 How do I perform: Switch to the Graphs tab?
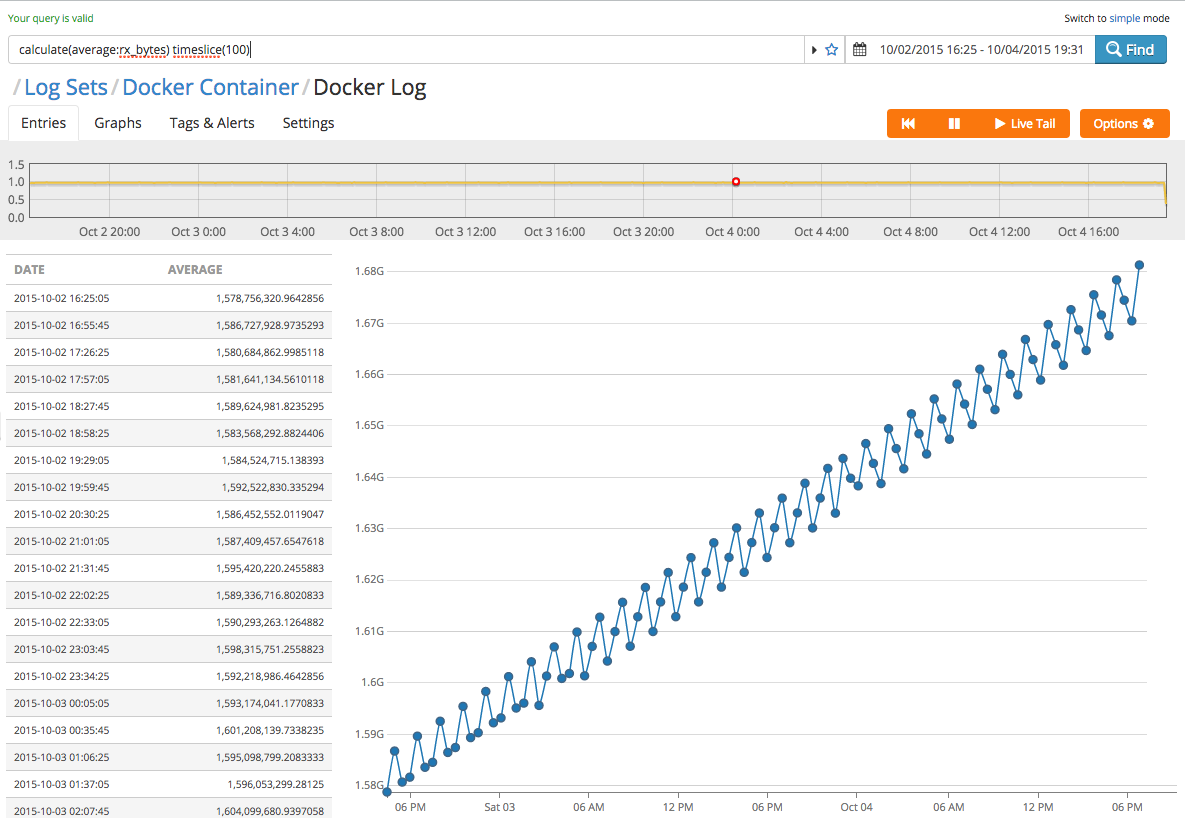[x=118, y=123]
